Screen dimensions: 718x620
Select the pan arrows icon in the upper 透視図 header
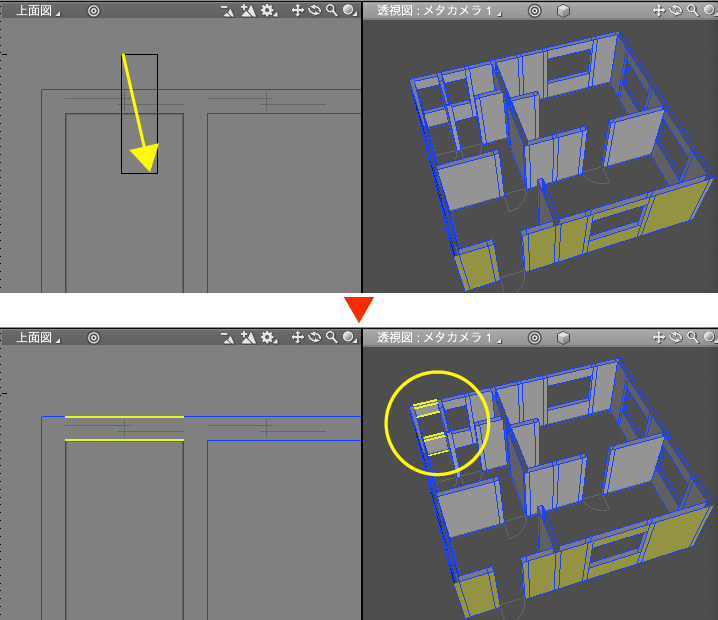(658, 11)
